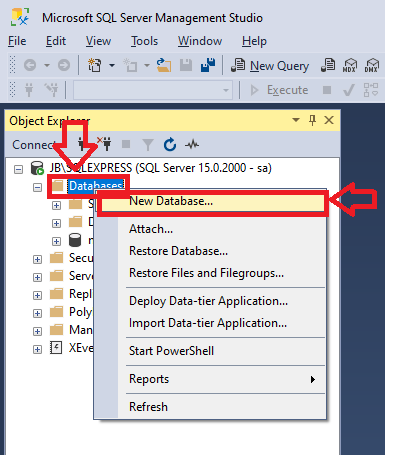Click the DMX query icon
Viewport: 394px width, 456px height.
pos(371,65)
